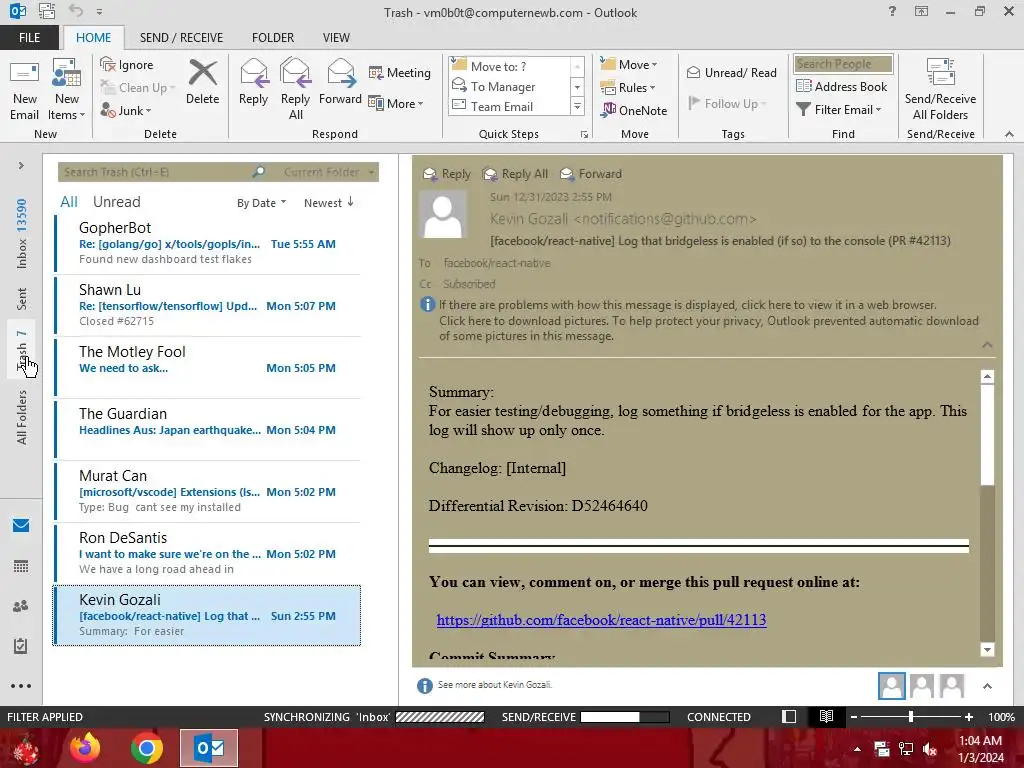Screen dimensions: 1024x768
Task: Switch to Tasks view
Action: pyautogui.click(x=21, y=646)
